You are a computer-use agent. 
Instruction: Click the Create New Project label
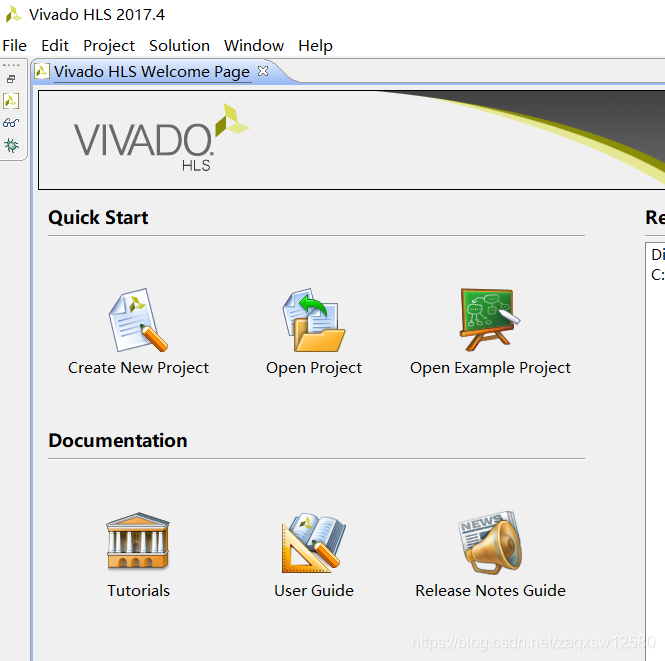(x=138, y=368)
